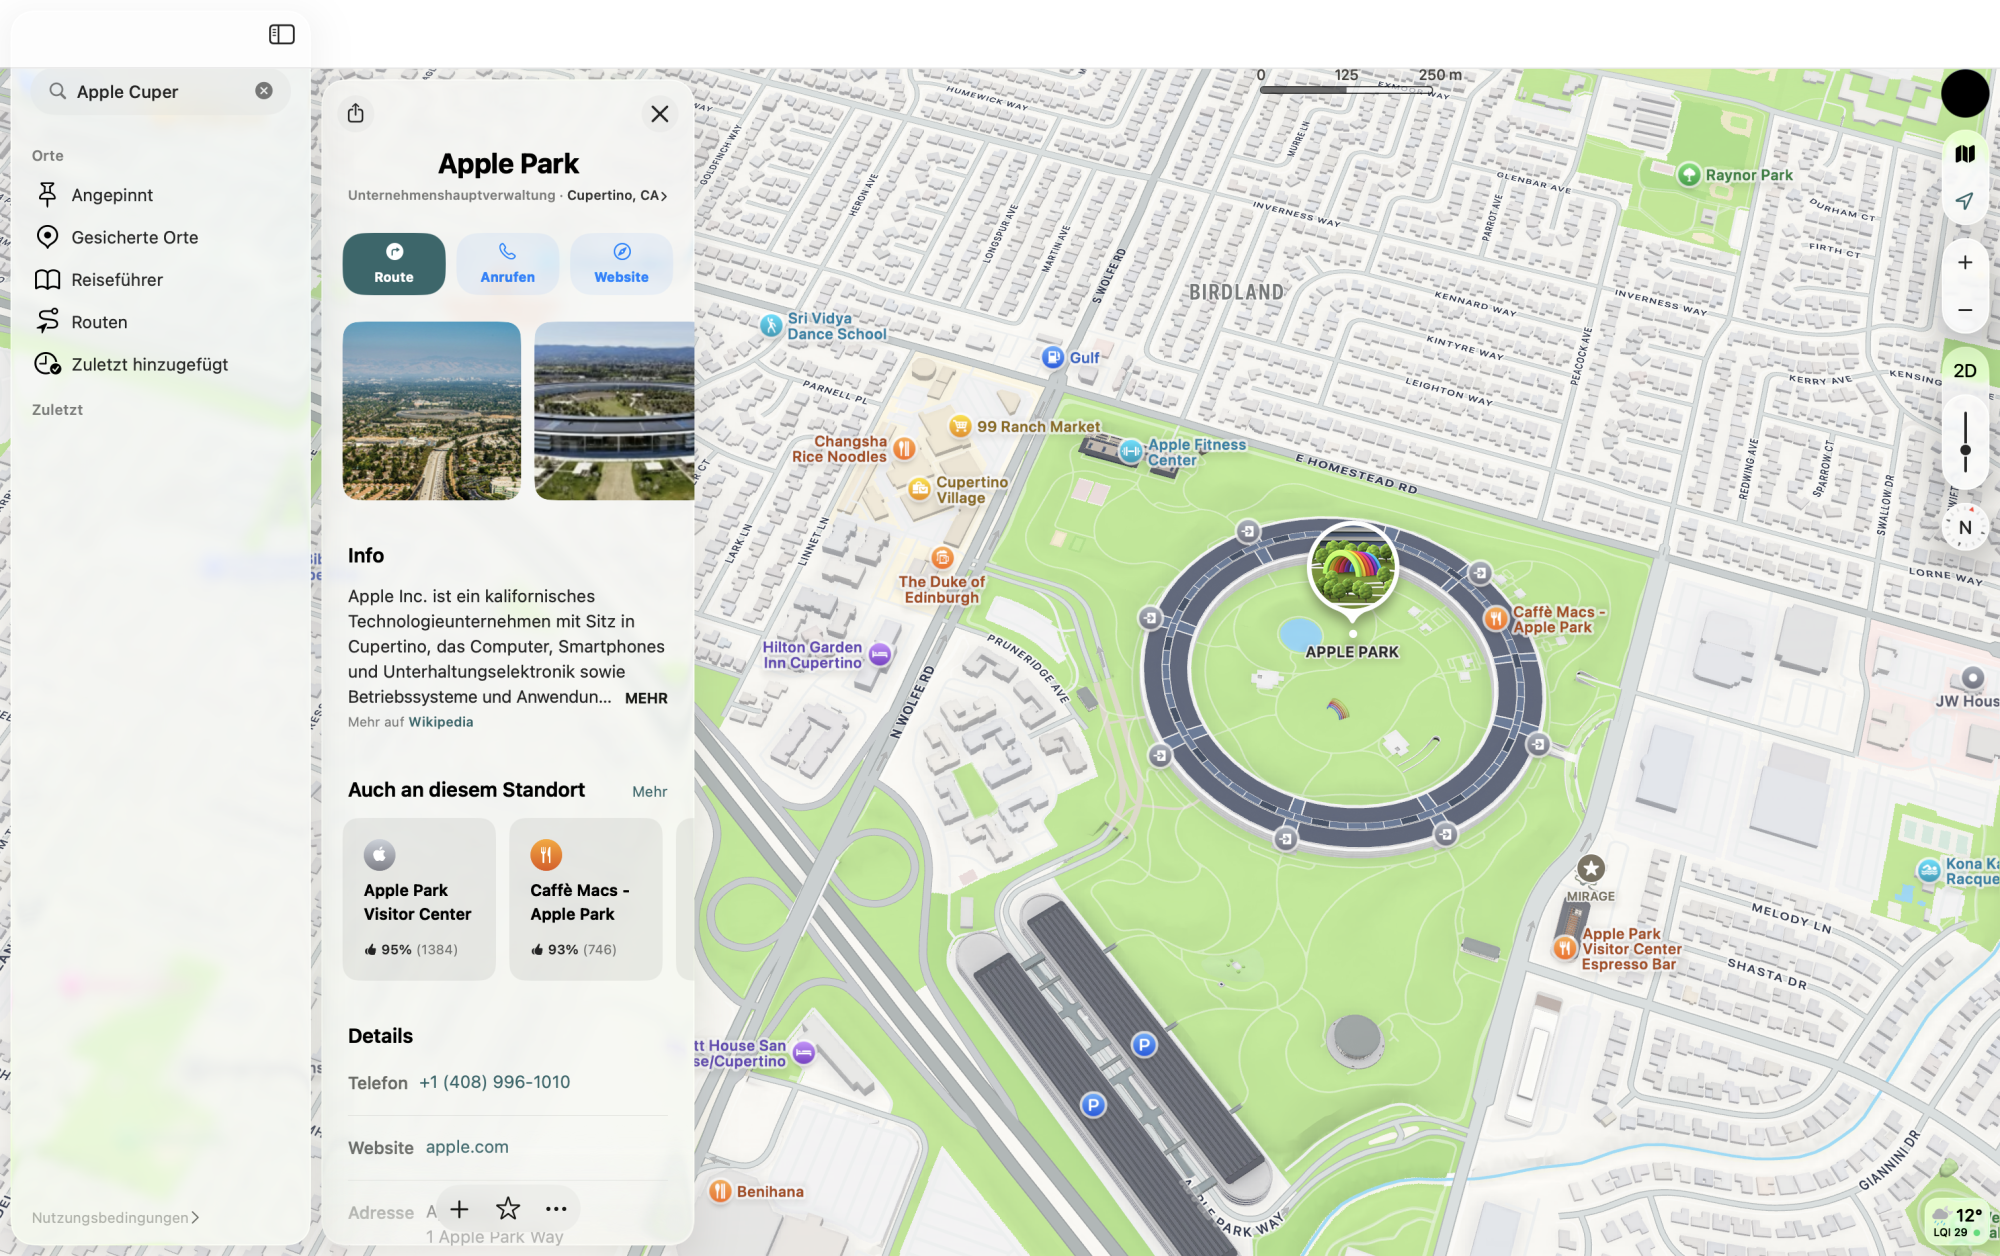2000x1256 pixels.
Task: Open map mode selector icon
Action: coord(1964,154)
